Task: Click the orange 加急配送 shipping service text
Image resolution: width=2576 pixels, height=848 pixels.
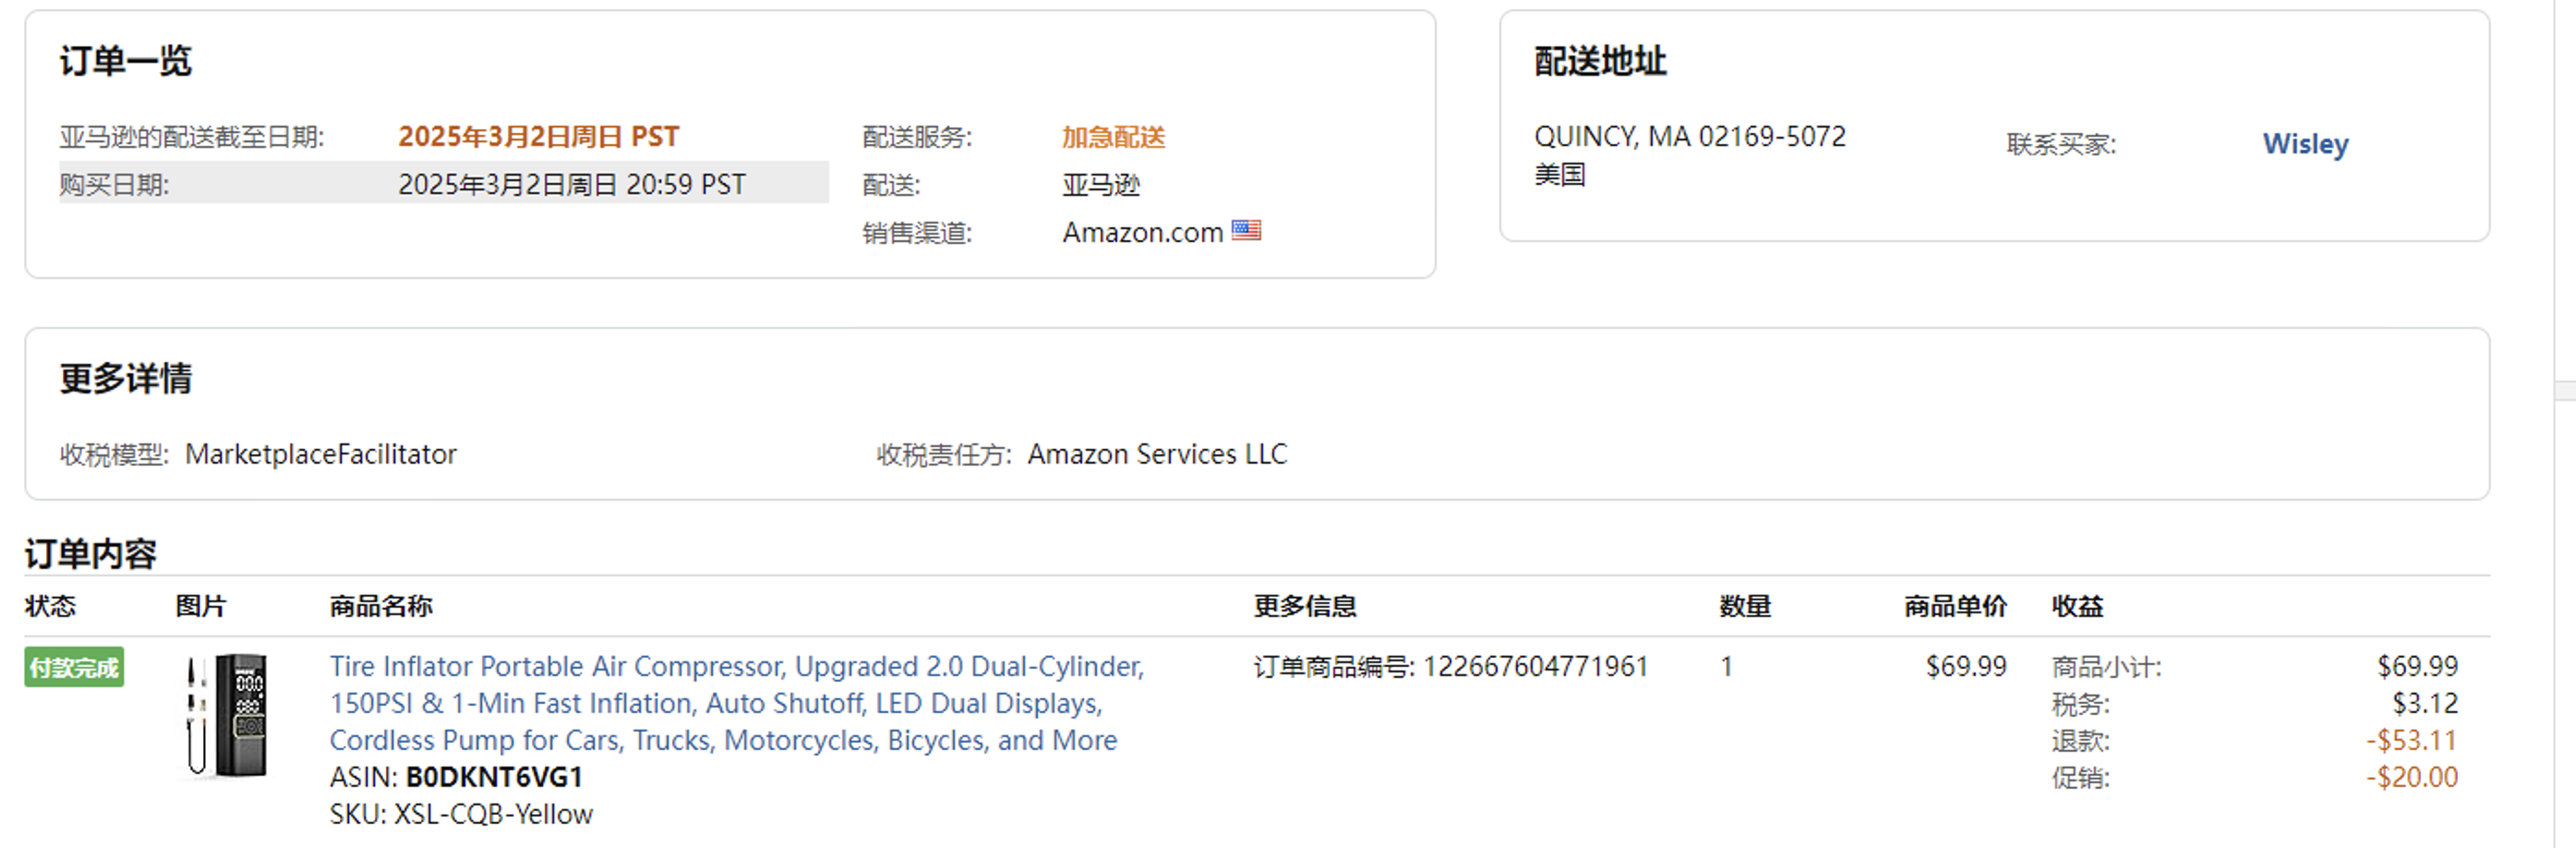Action: (x=1113, y=137)
